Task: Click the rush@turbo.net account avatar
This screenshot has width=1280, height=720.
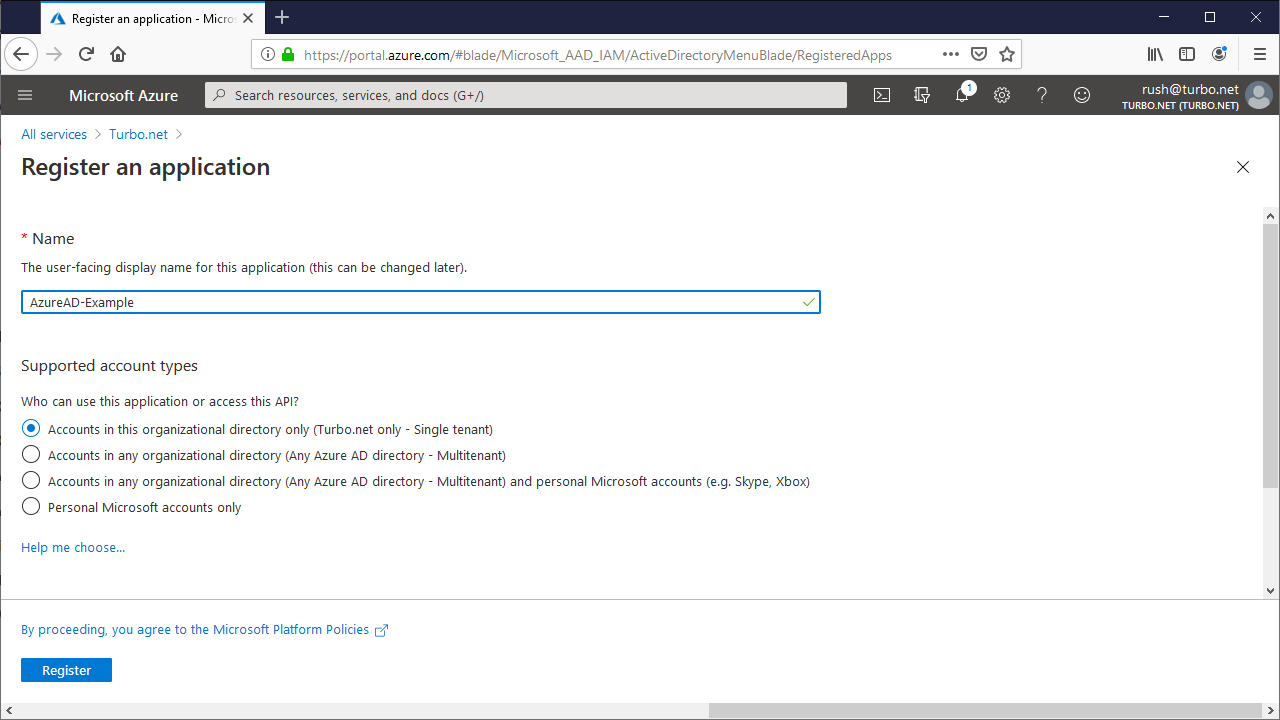Action: [x=1257, y=95]
